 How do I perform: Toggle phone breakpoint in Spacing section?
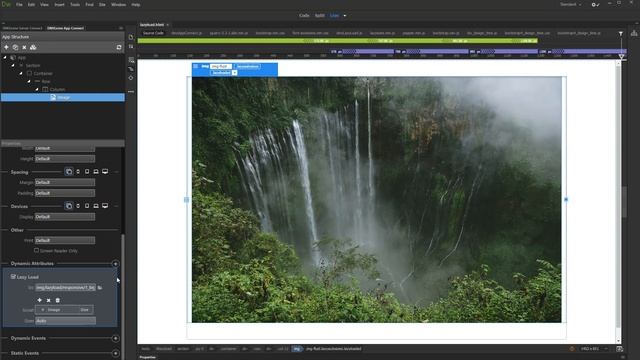click(x=78, y=172)
